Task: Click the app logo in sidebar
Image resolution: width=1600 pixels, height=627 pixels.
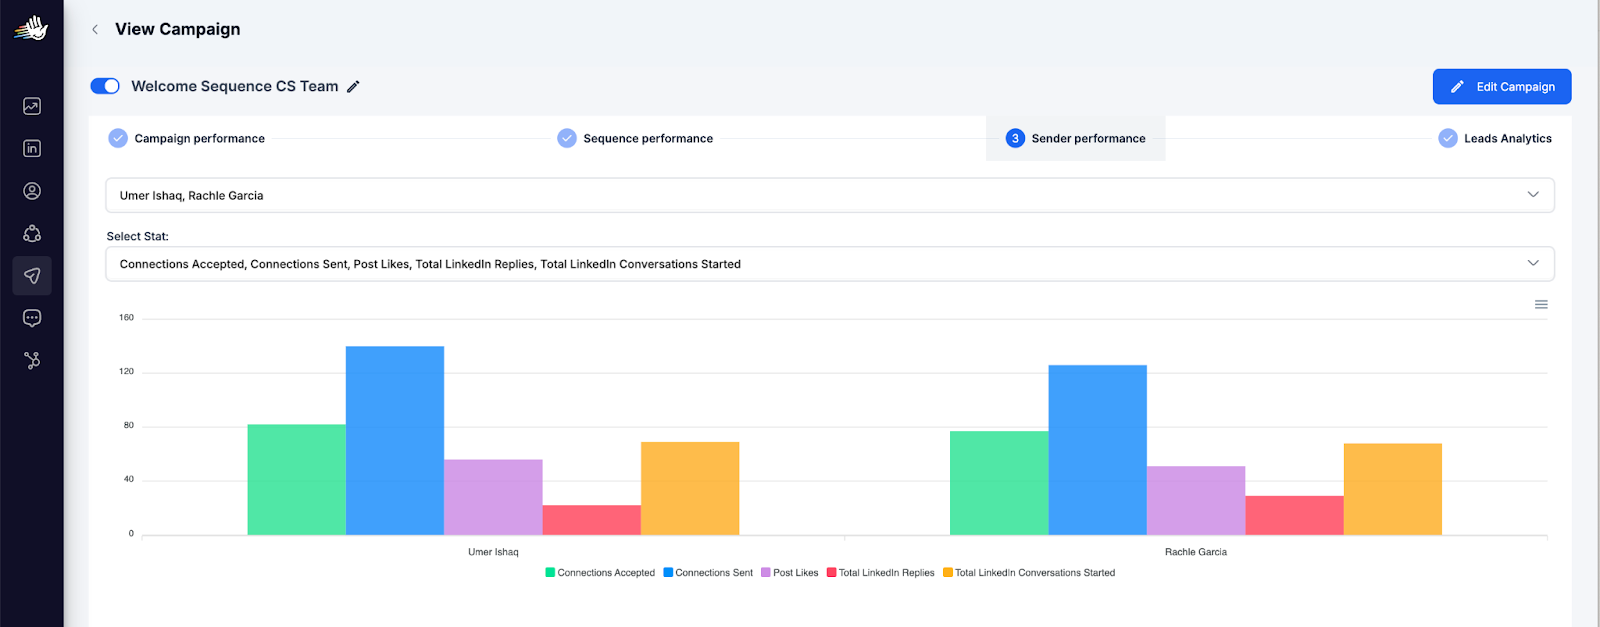Action: pos(31,28)
